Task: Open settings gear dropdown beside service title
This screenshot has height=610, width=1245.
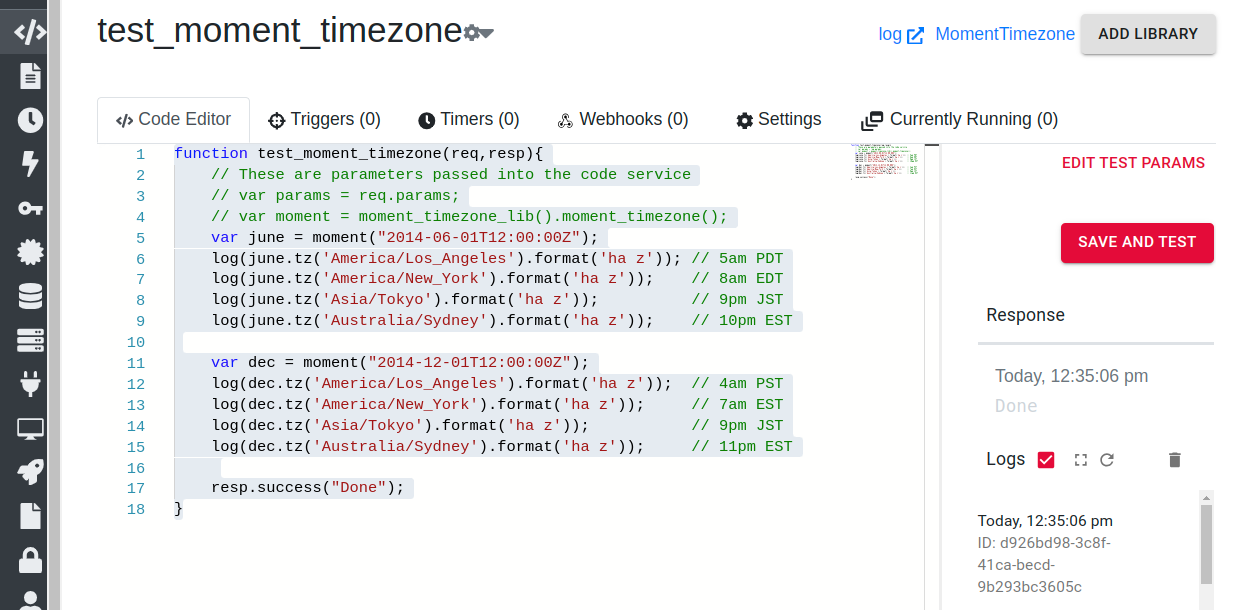Action: point(479,33)
